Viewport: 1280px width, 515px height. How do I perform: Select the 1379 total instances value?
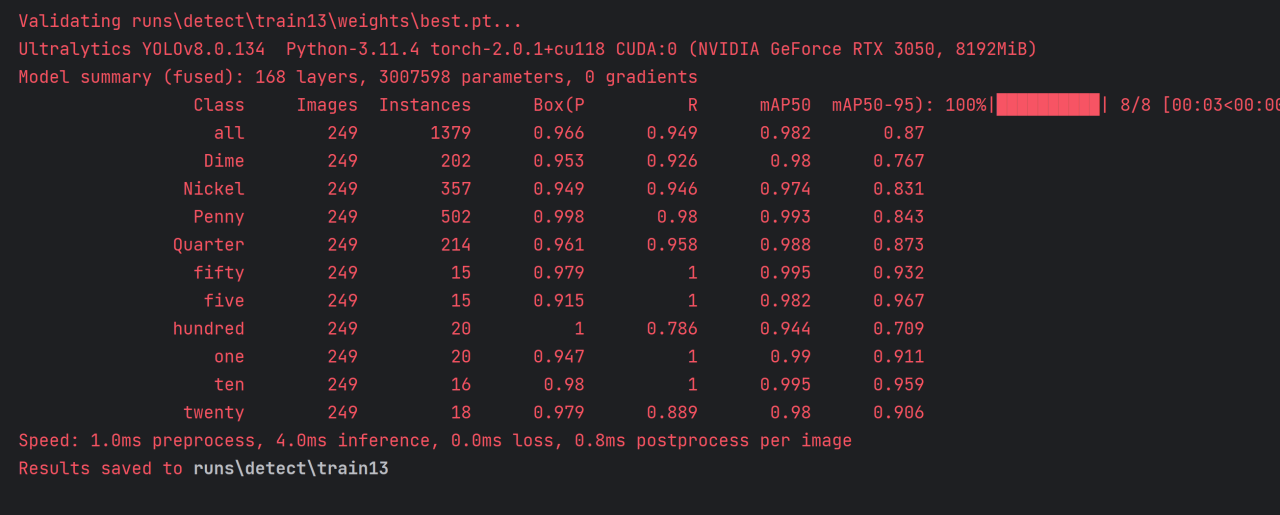point(450,133)
